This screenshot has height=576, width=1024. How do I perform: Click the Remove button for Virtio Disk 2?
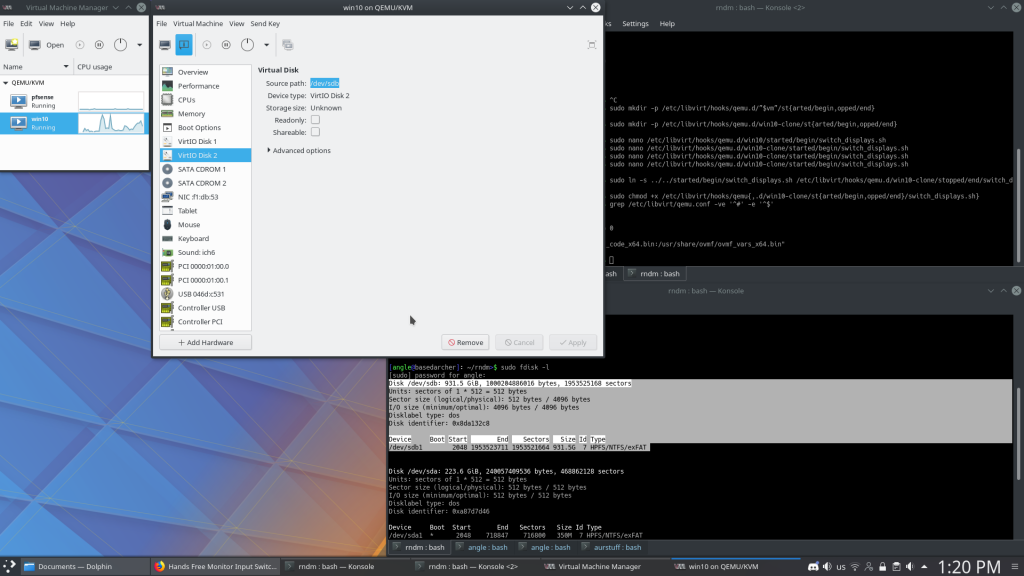(464, 341)
